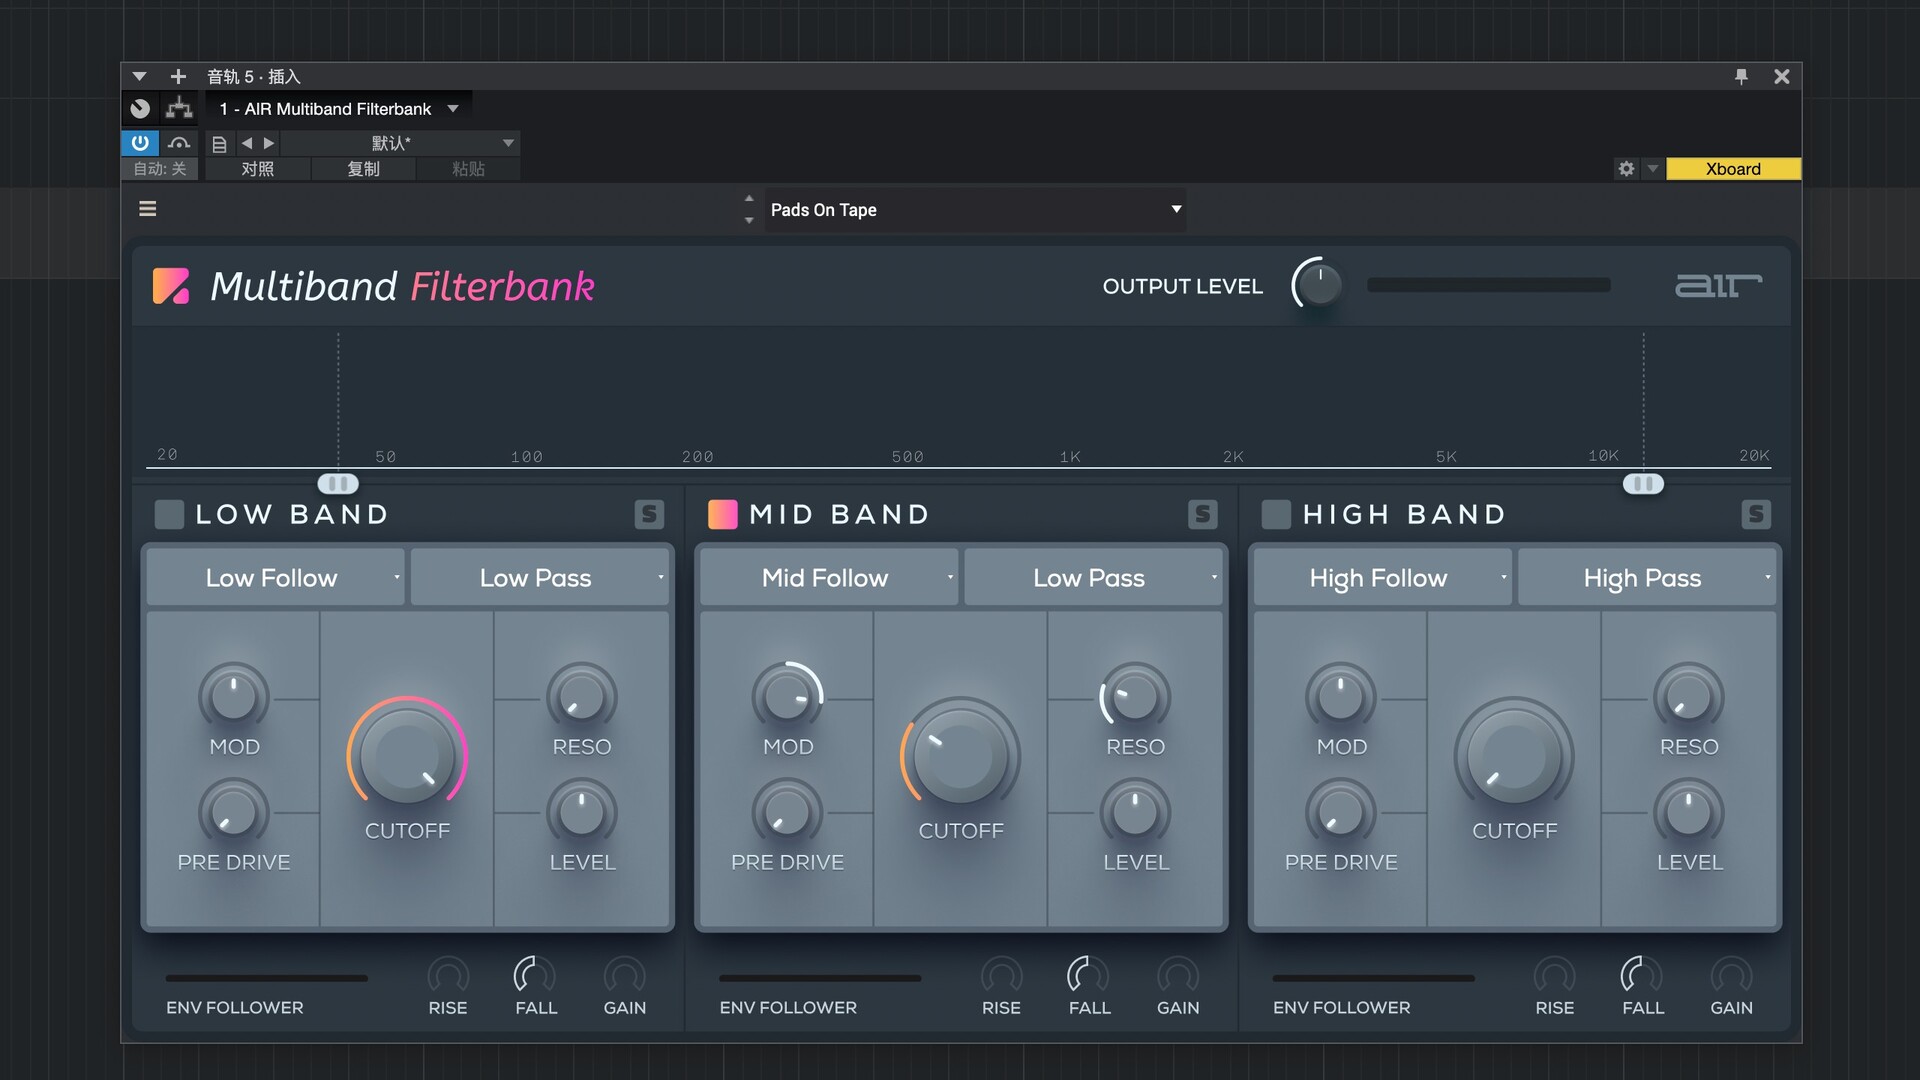Pin the plugin window
The image size is (1920, 1080).
coord(1741,77)
